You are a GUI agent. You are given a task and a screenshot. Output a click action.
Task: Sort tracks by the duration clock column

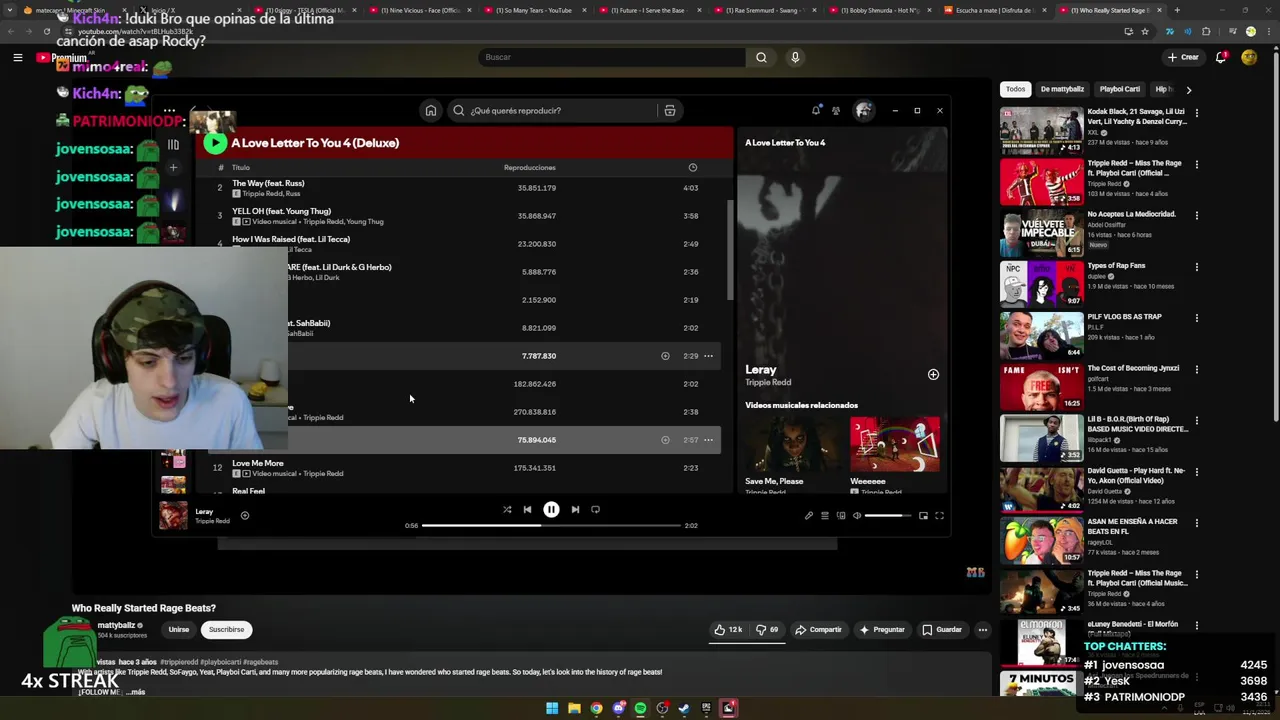coord(692,167)
